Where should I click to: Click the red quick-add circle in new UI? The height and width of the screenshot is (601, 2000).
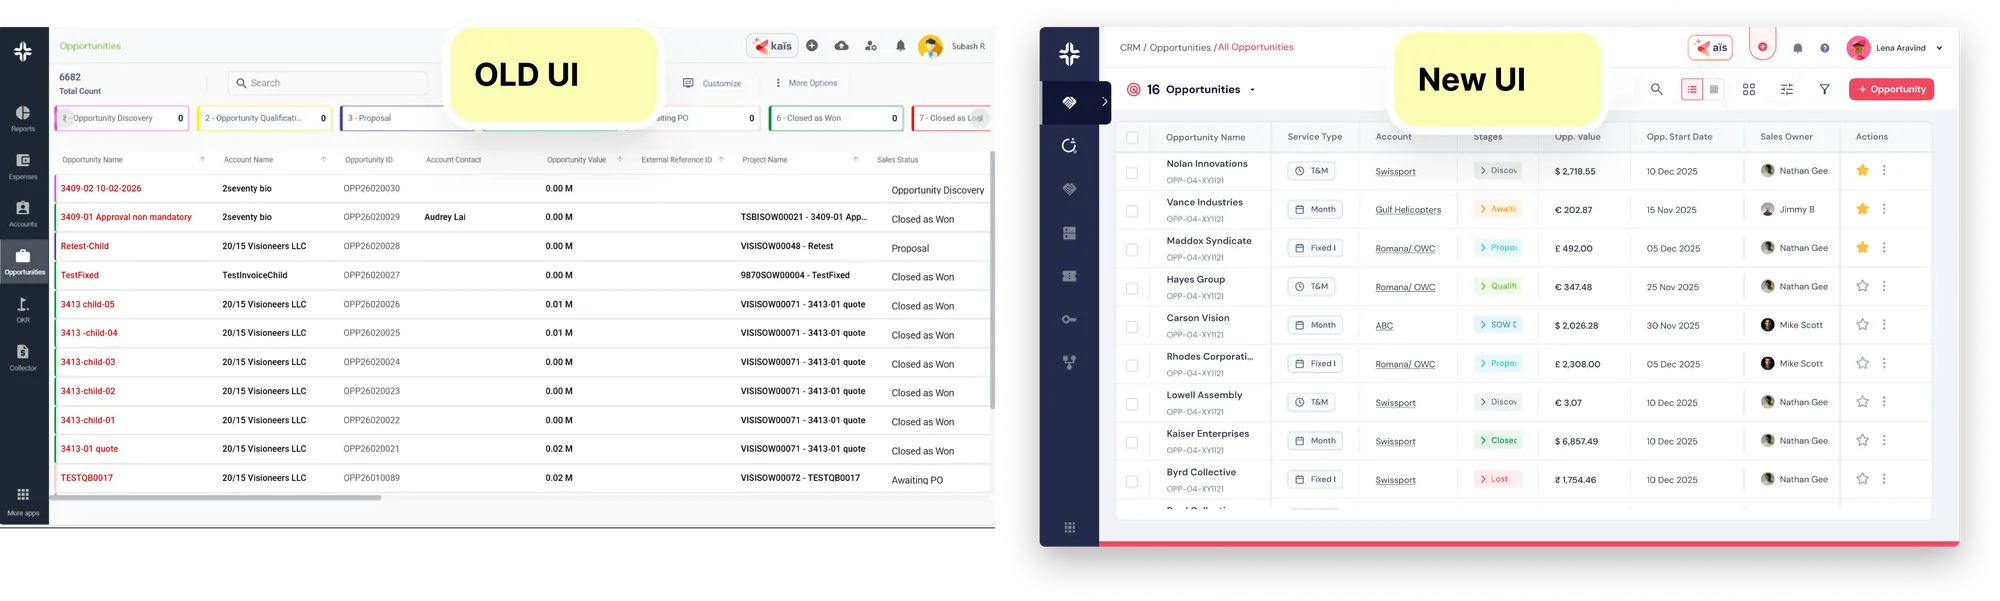(1762, 47)
